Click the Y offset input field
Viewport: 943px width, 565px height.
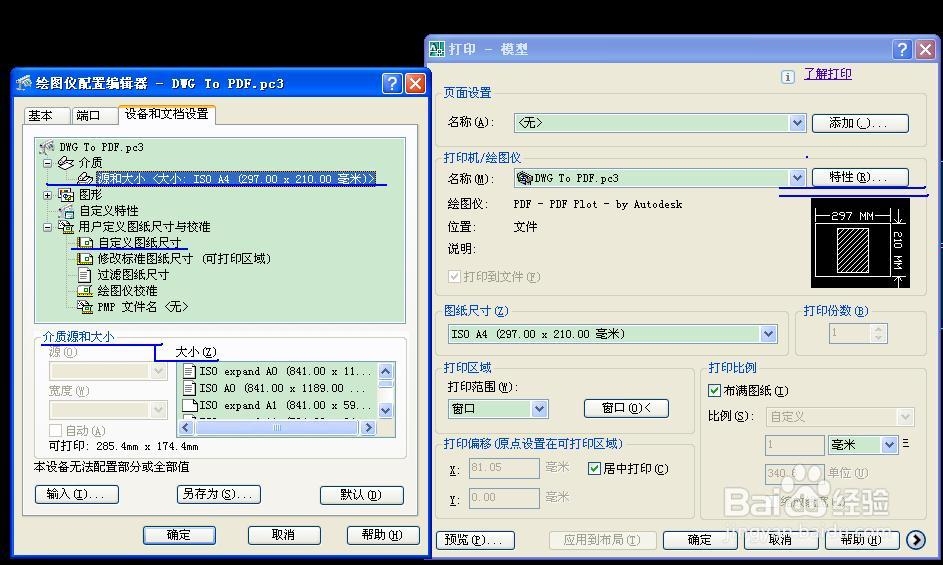click(x=504, y=498)
